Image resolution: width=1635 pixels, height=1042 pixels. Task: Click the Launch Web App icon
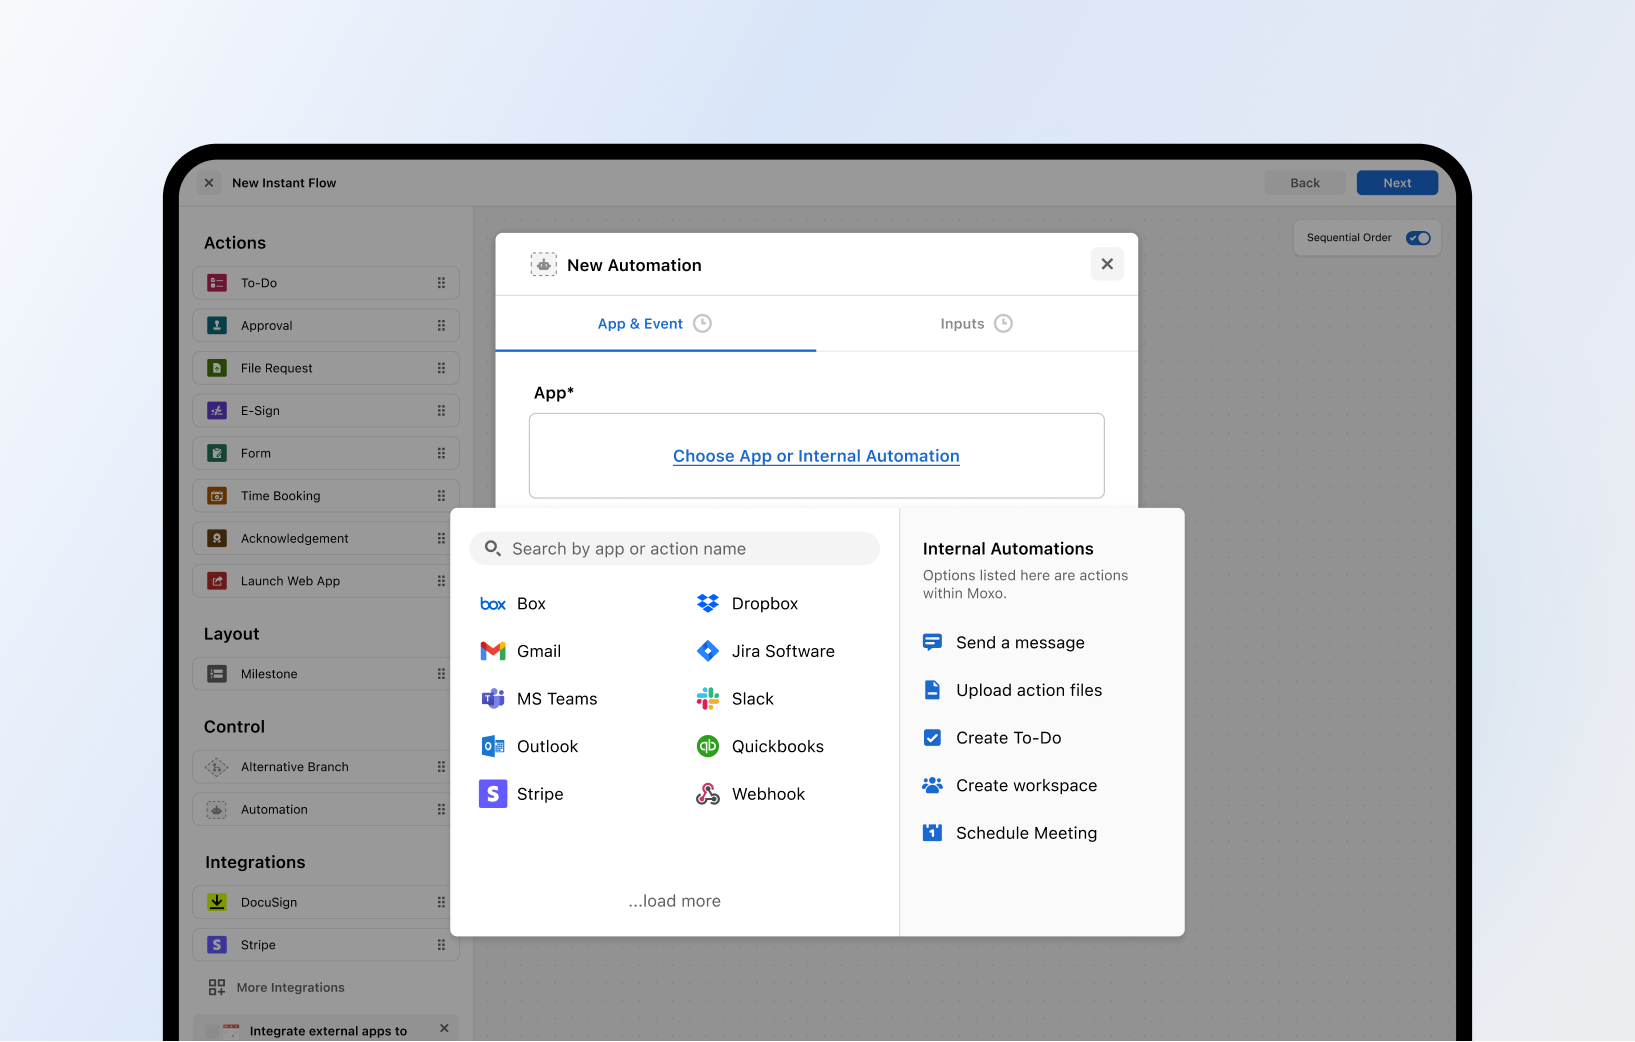coord(217,581)
